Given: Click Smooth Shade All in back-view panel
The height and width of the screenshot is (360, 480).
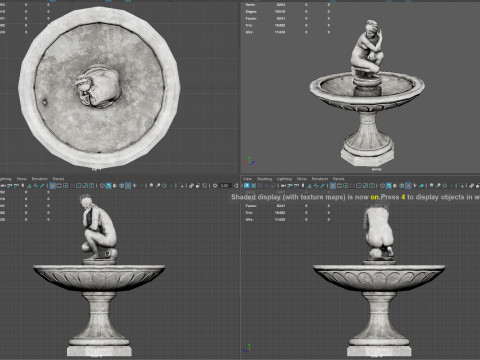Looking at the screenshot, I should pos(389,186).
